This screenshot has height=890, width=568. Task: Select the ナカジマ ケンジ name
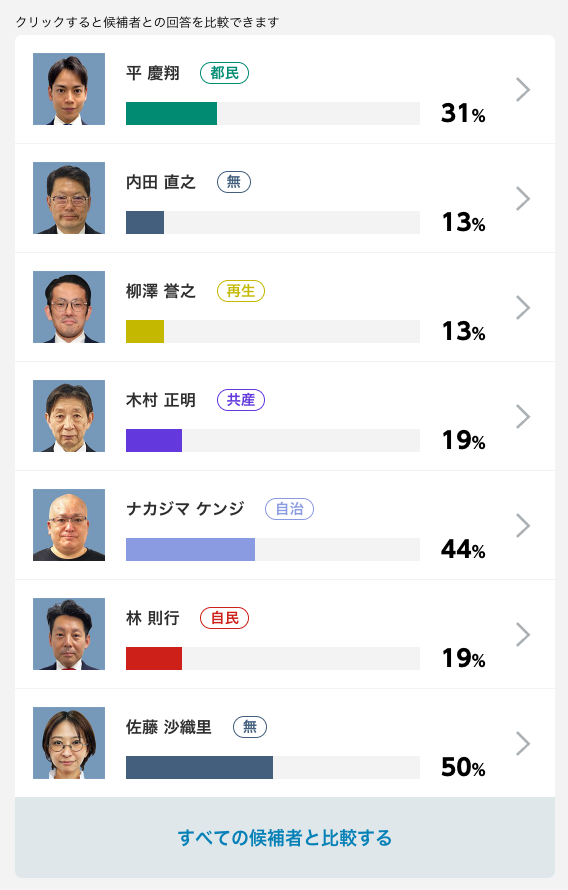[x=185, y=509]
